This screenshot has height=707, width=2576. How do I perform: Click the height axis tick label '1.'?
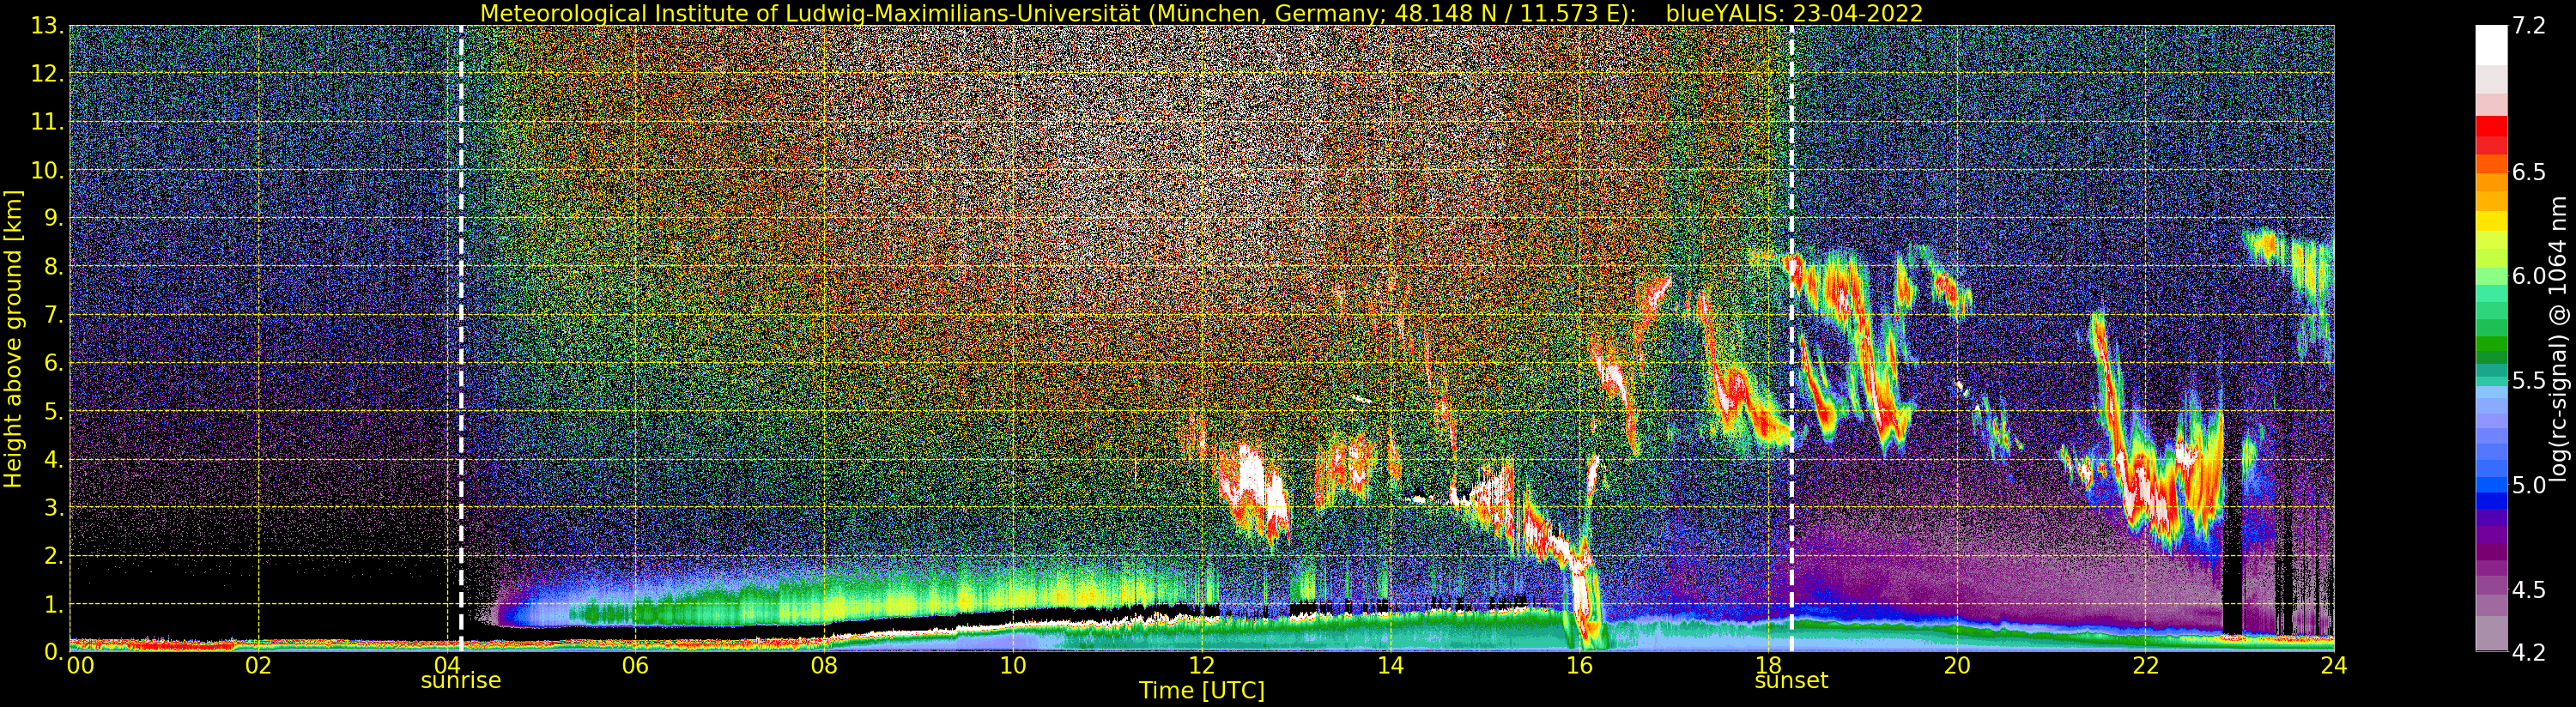coord(53,603)
